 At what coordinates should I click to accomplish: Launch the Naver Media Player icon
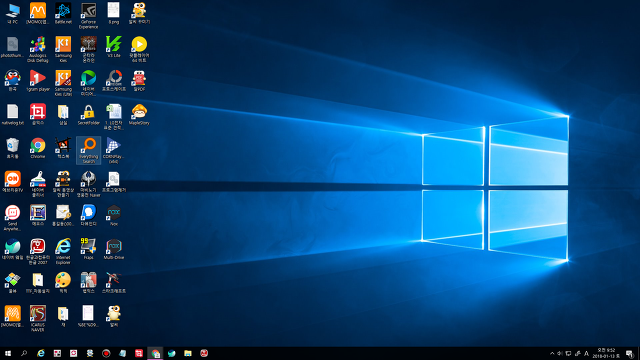[89, 83]
